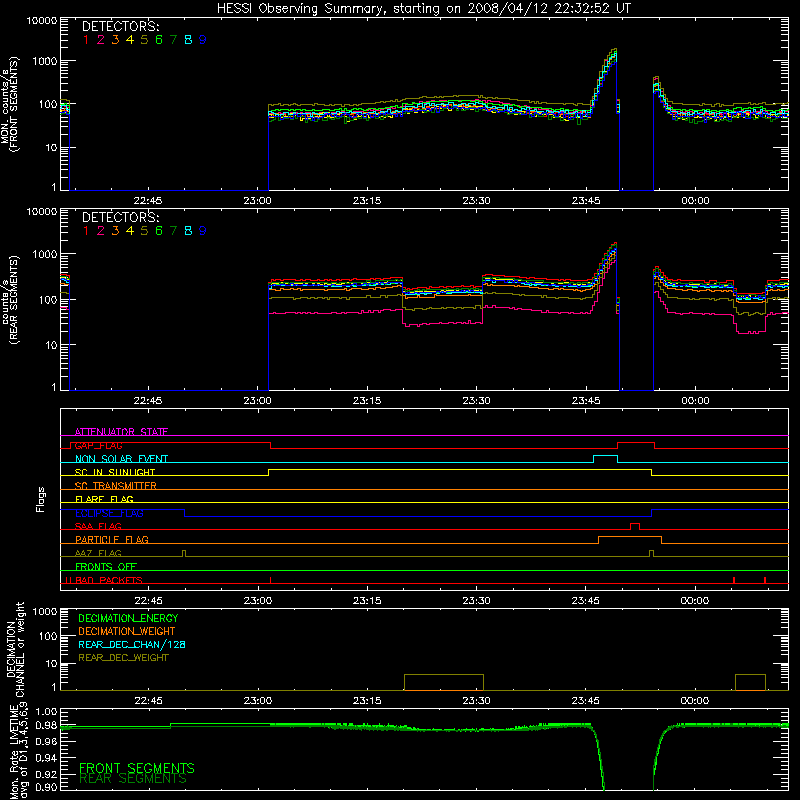Click detector 3 in front segments legend
This screenshot has height=800, width=800.
pyautogui.click(x=115, y=40)
